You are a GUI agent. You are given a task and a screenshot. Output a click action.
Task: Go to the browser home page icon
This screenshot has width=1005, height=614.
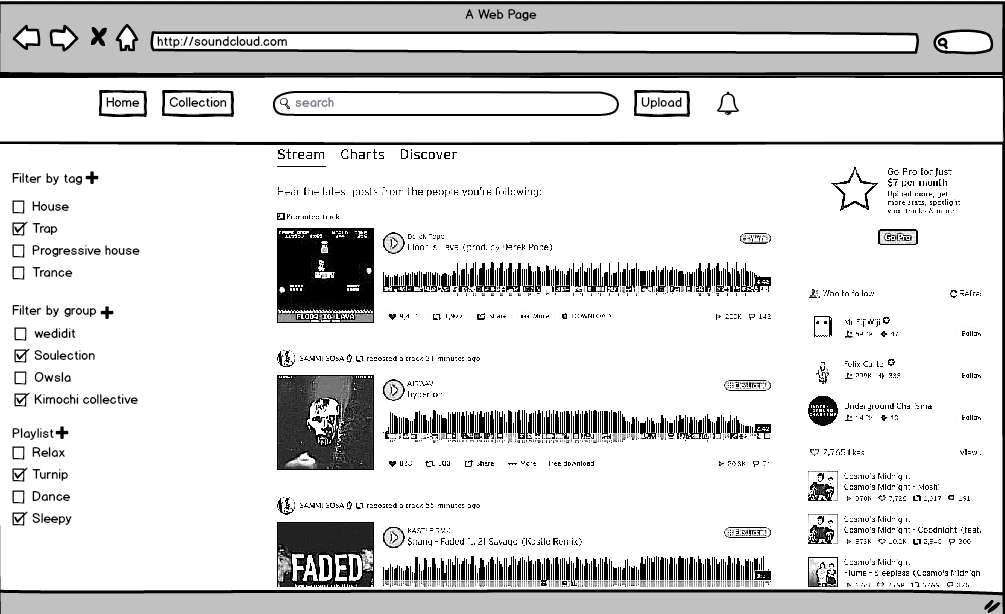(127, 37)
